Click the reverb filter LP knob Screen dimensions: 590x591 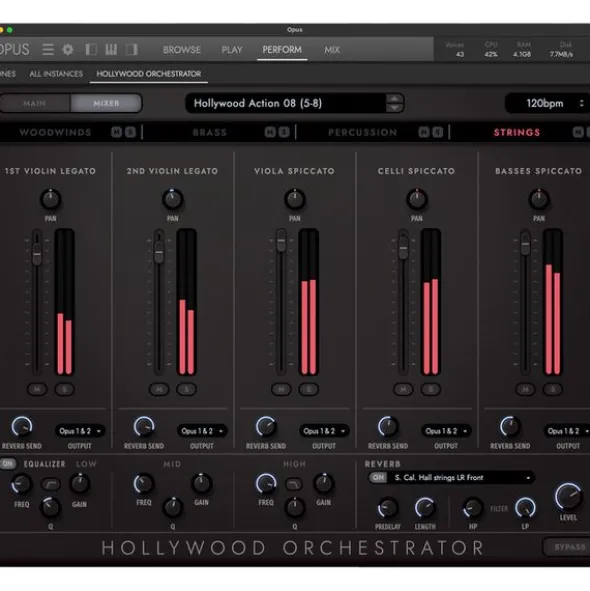[x=525, y=508]
